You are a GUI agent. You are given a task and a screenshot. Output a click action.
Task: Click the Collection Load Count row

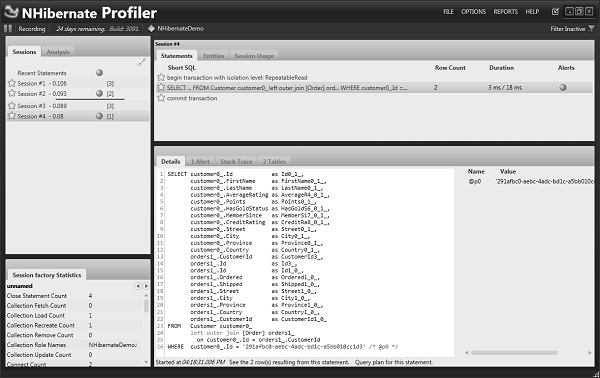(x=75, y=315)
